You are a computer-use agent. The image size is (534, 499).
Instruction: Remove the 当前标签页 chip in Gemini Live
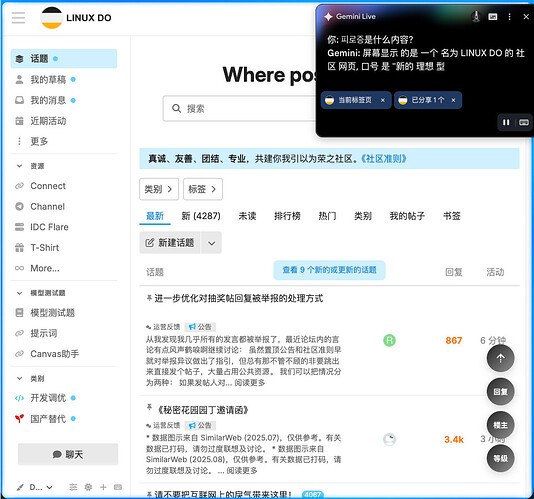click(383, 100)
